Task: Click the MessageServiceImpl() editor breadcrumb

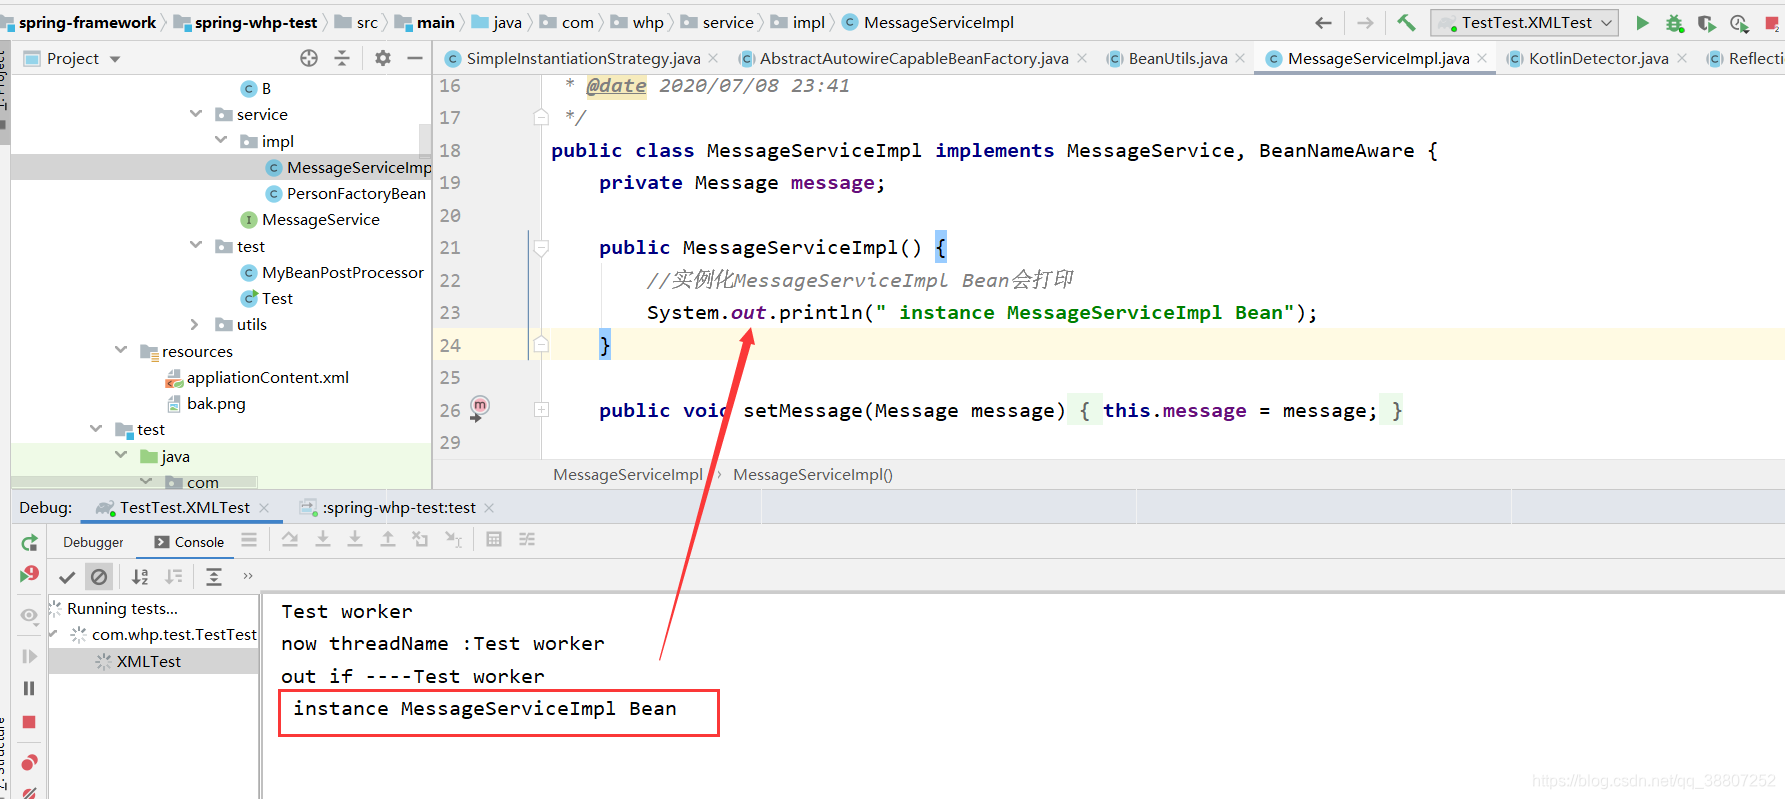Action: [812, 475]
